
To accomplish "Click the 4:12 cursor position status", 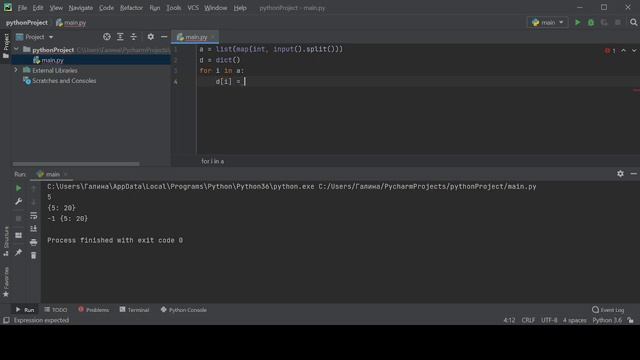I will (509, 320).
